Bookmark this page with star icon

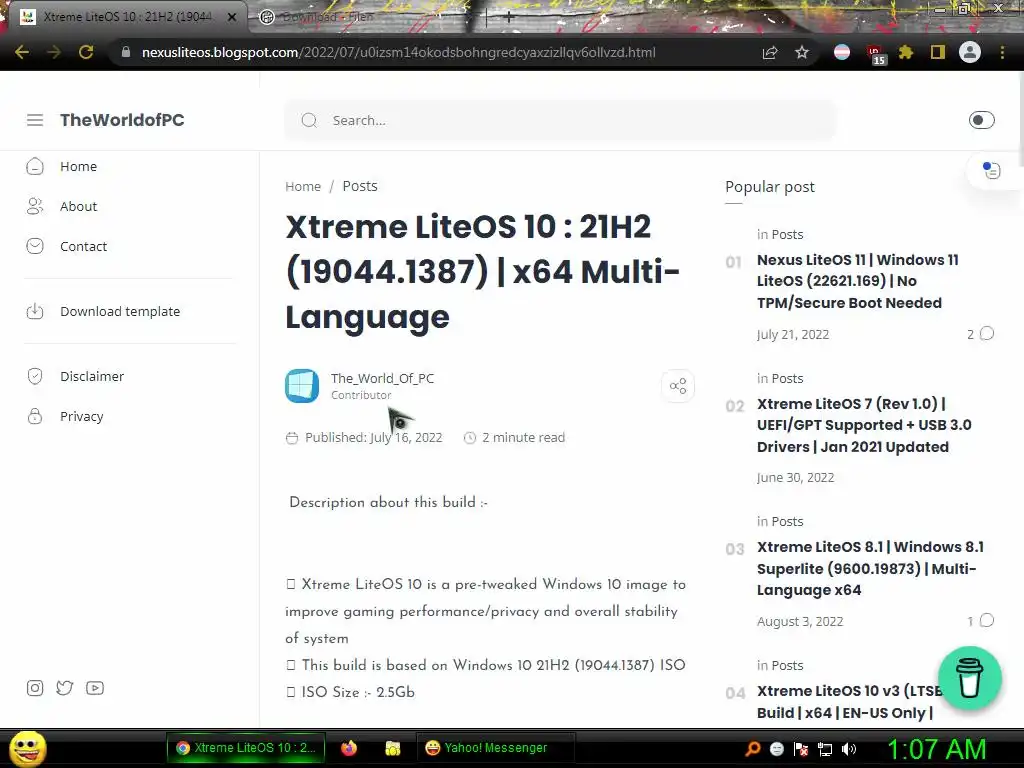pos(802,52)
